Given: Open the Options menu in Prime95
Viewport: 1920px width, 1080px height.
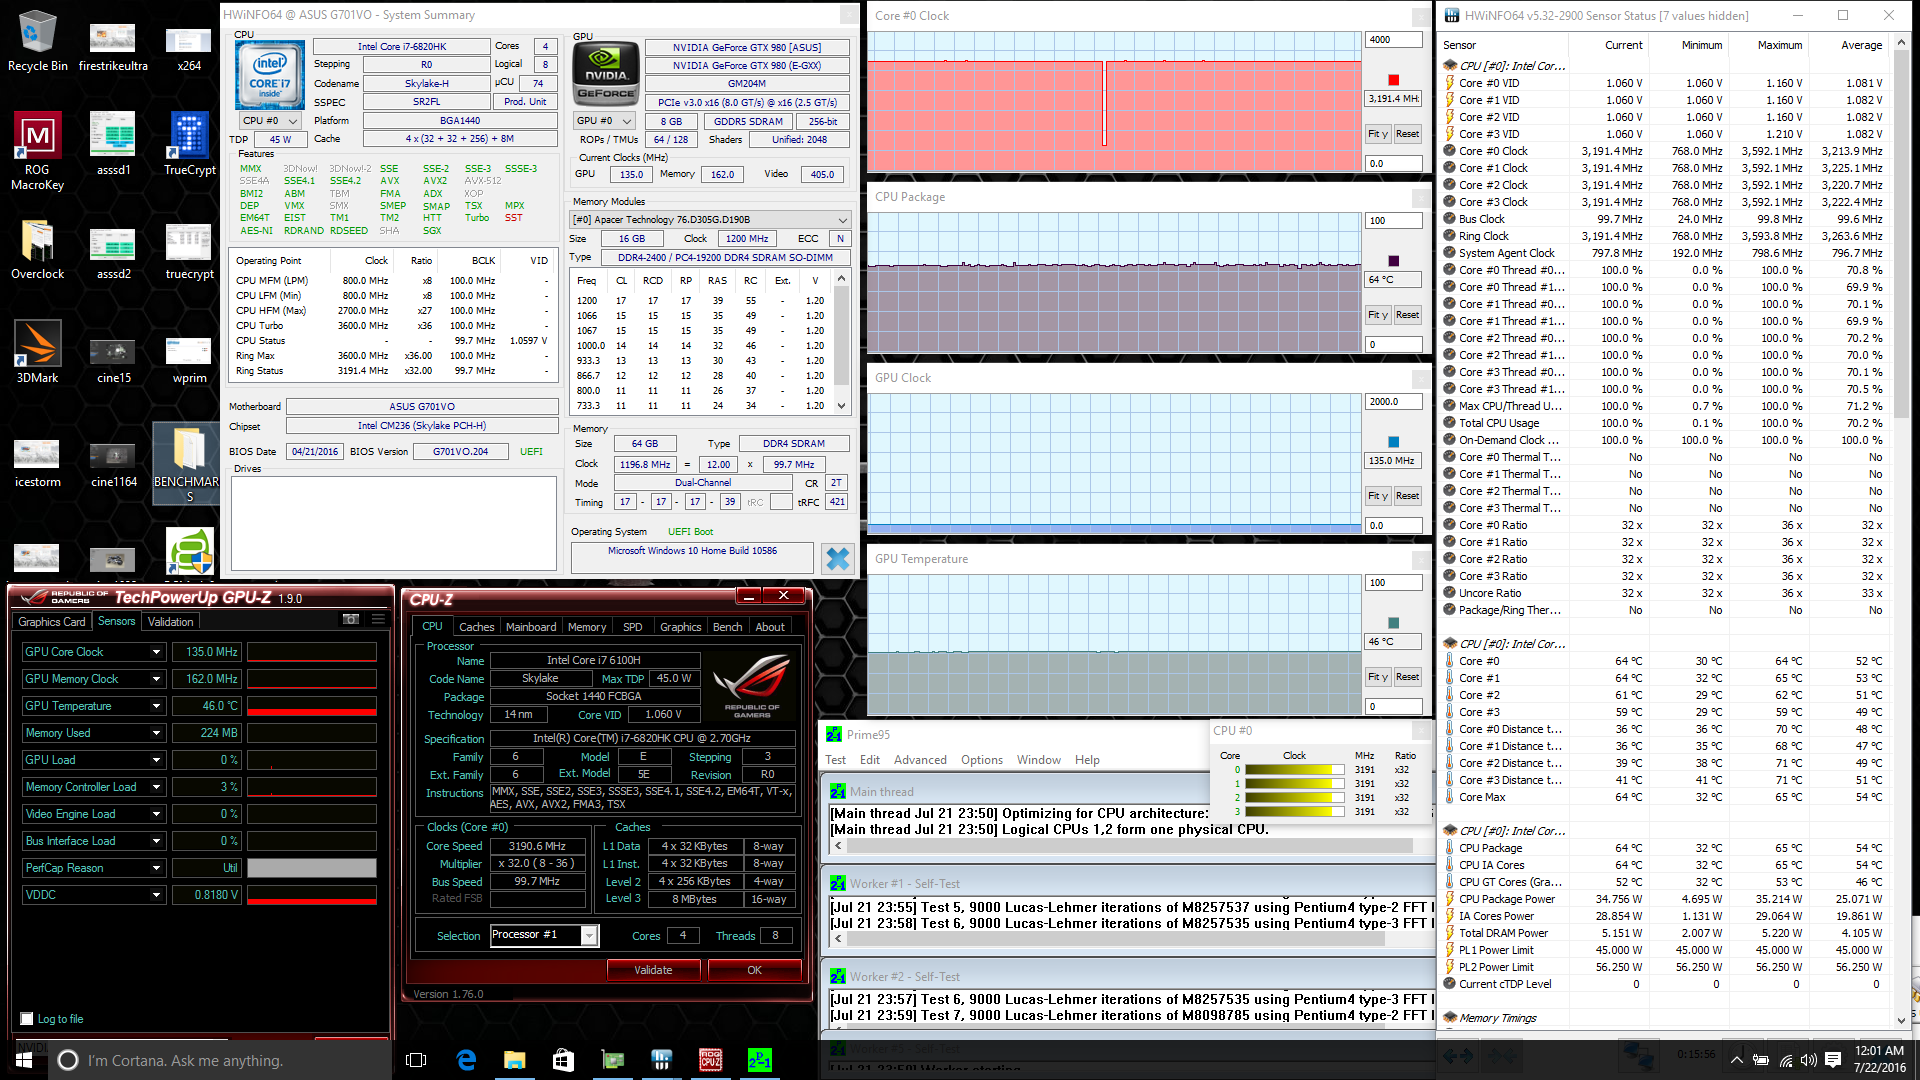Looking at the screenshot, I should point(982,760).
